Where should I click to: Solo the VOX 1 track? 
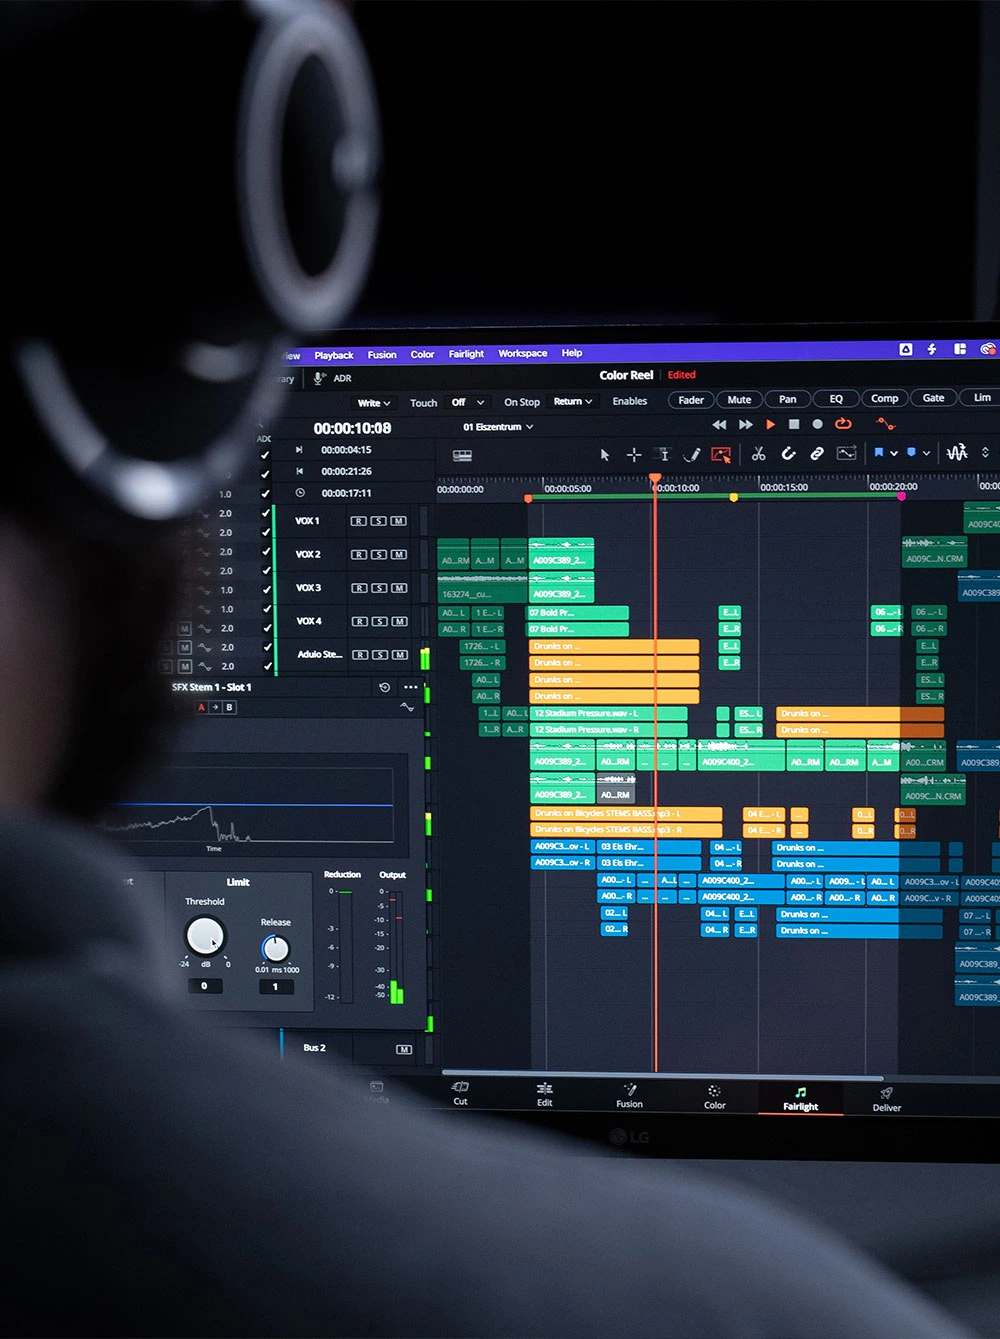click(x=379, y=521)
